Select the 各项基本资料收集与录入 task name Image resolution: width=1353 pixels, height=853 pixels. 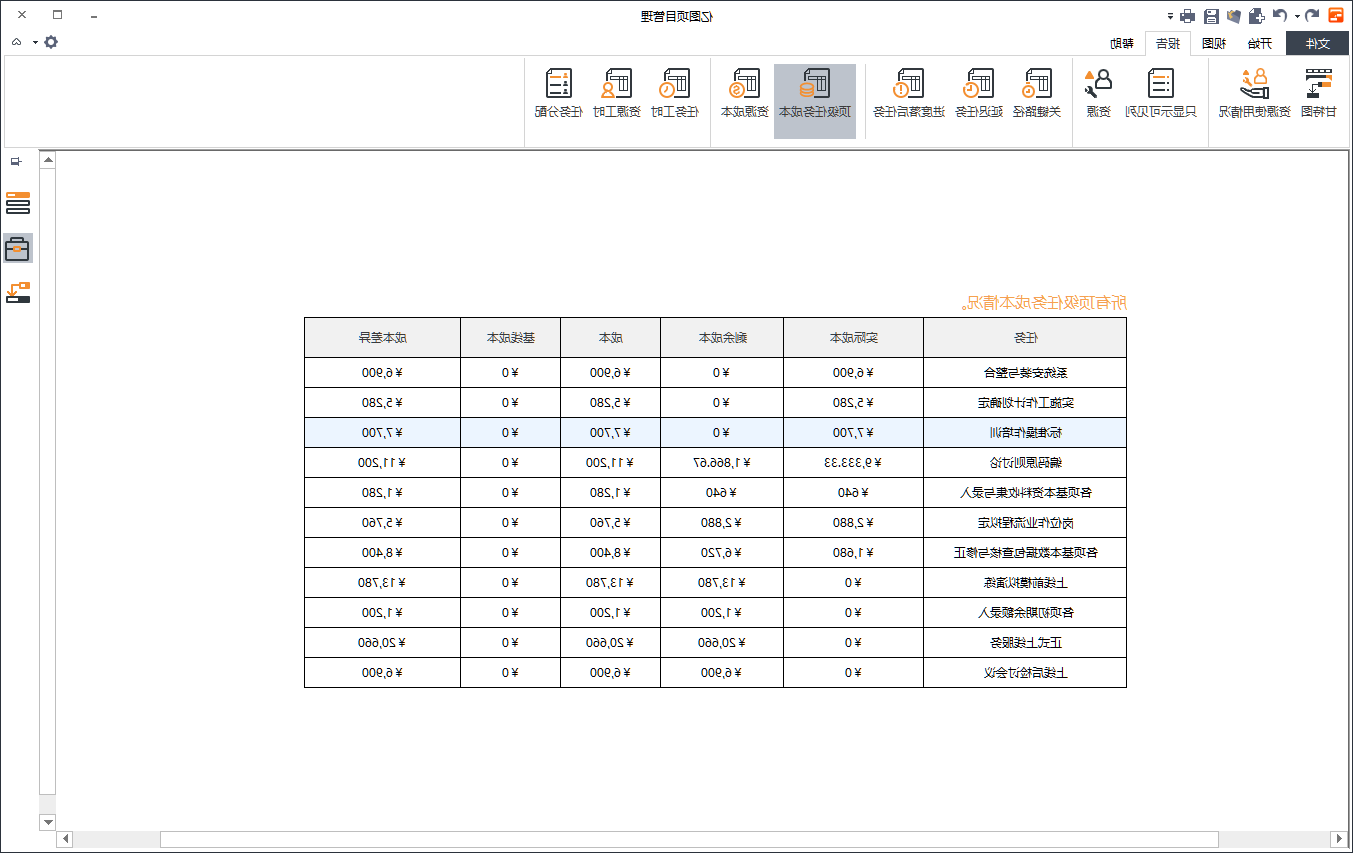[x=1025, y=492]
